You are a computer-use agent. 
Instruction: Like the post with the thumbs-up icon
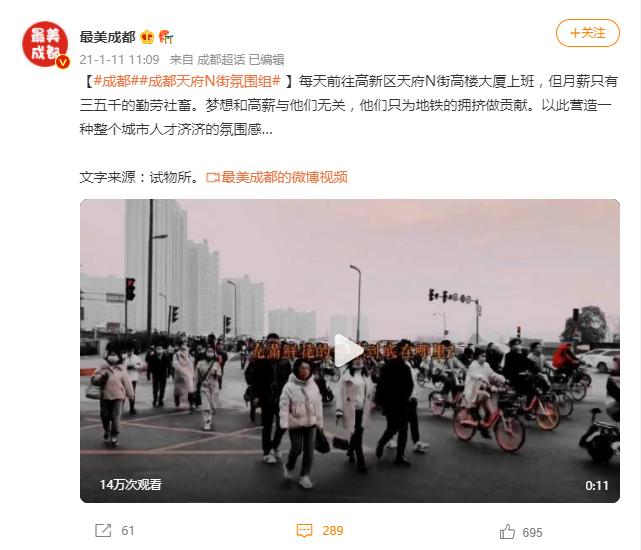point(507,532)
